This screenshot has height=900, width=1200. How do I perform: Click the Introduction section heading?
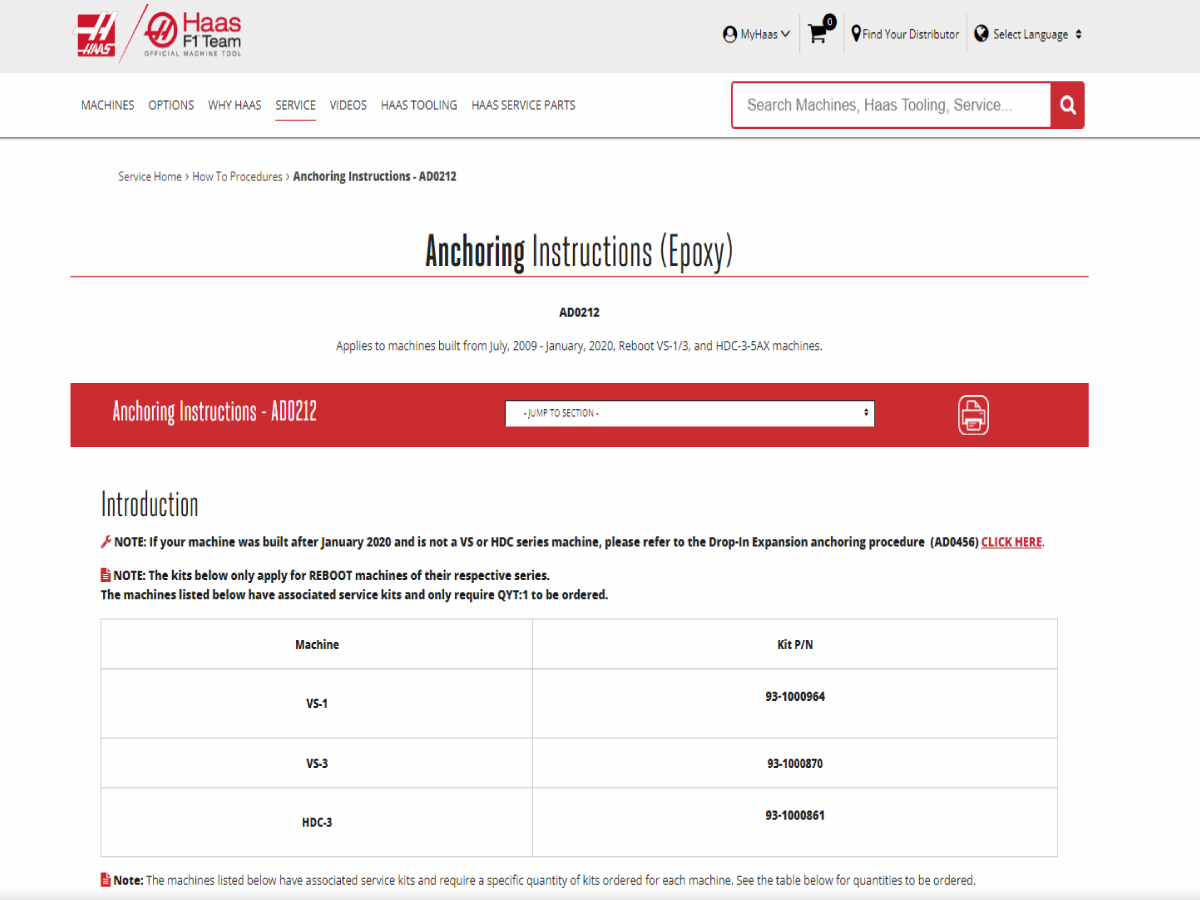(x=150, y=504)
